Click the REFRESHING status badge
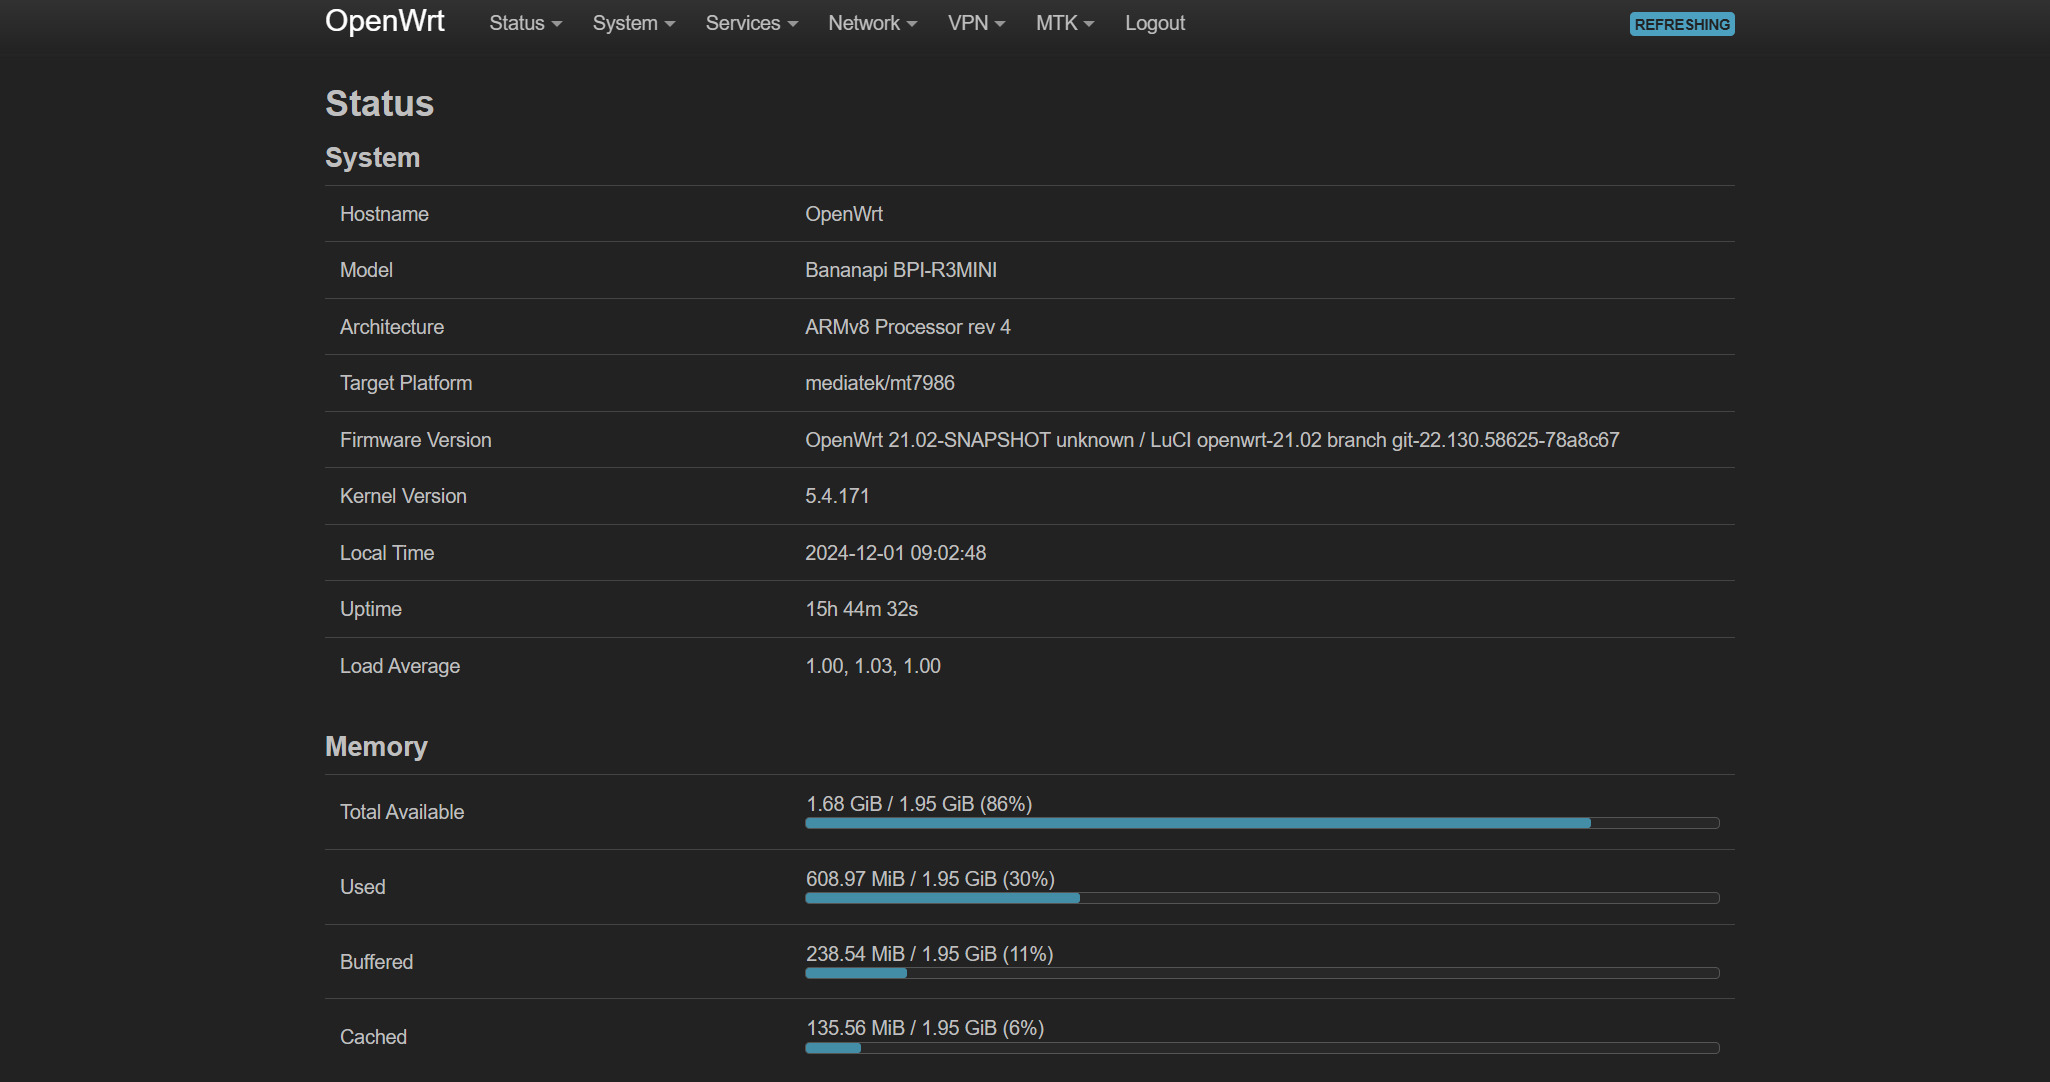The height and width of the screenshot is (1082, 2050). tap(1681, 24)
